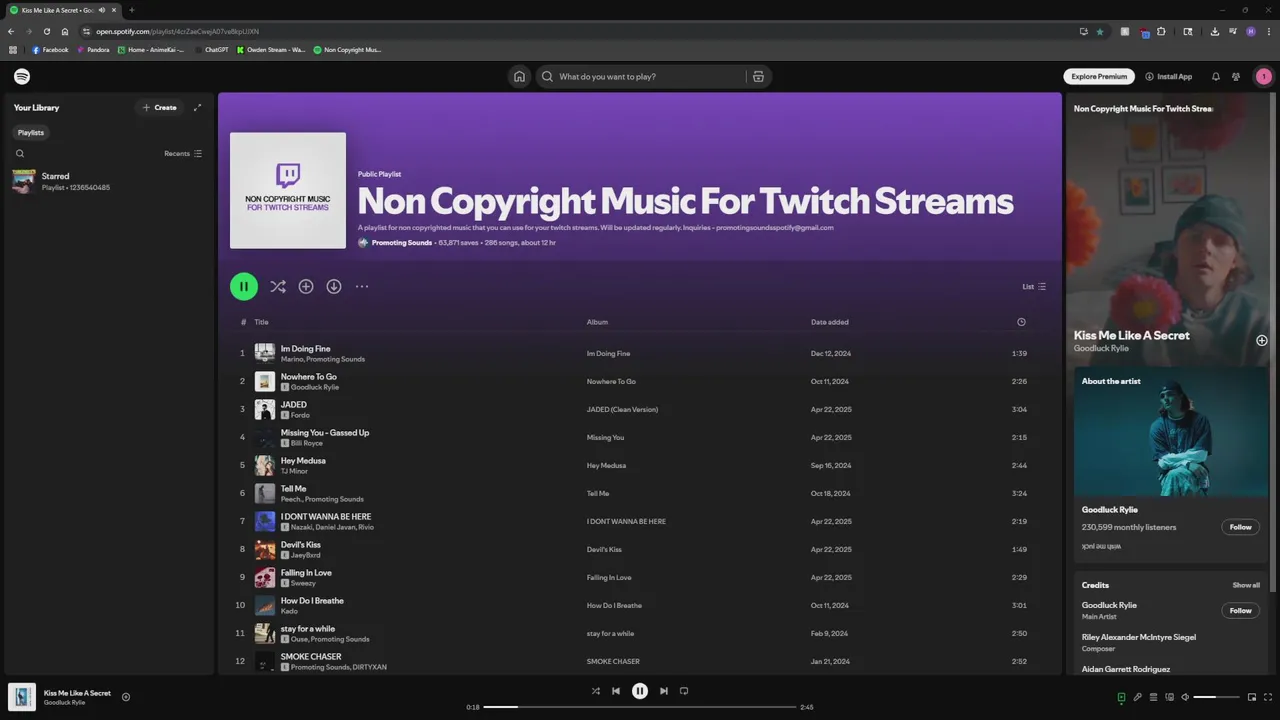Mute the volume speaker icon

tap(1185, 697)
